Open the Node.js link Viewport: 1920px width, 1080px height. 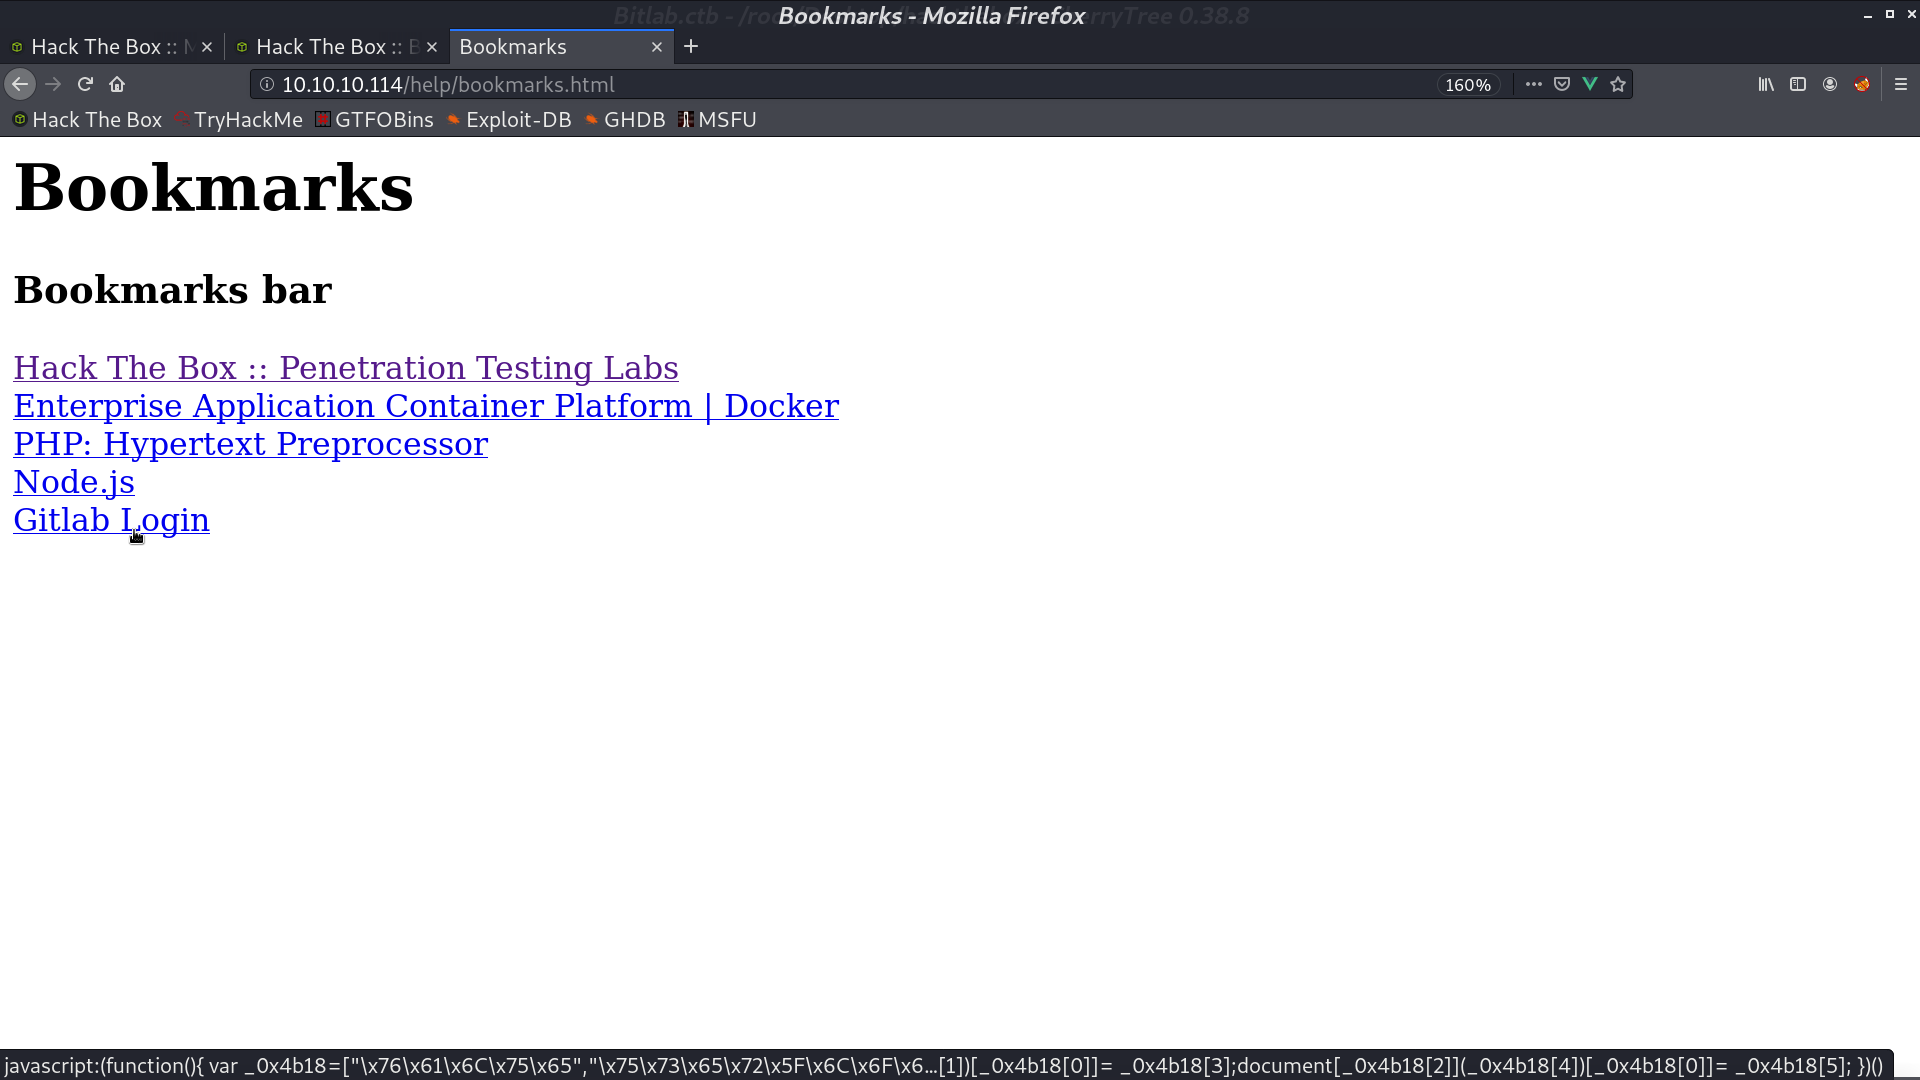74,482
